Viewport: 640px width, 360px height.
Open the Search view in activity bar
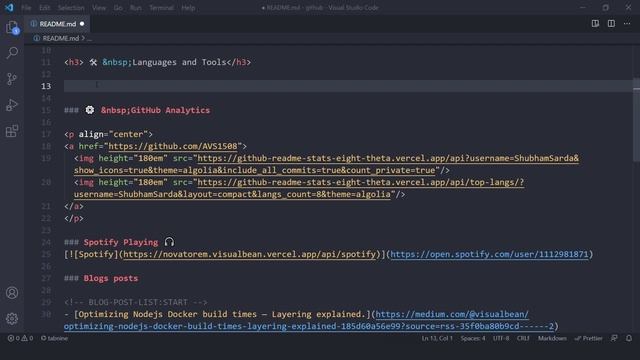pyautogui.click(x=12, y=53)
